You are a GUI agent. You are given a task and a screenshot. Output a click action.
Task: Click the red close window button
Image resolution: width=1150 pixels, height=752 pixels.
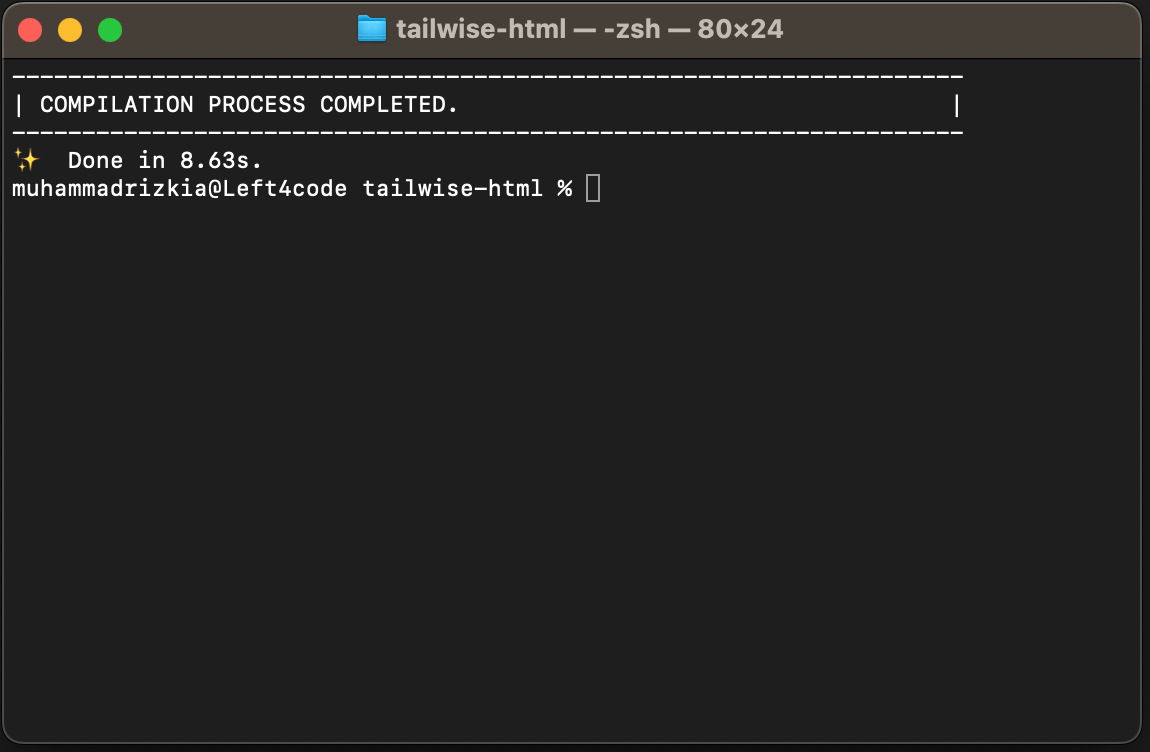30,30
